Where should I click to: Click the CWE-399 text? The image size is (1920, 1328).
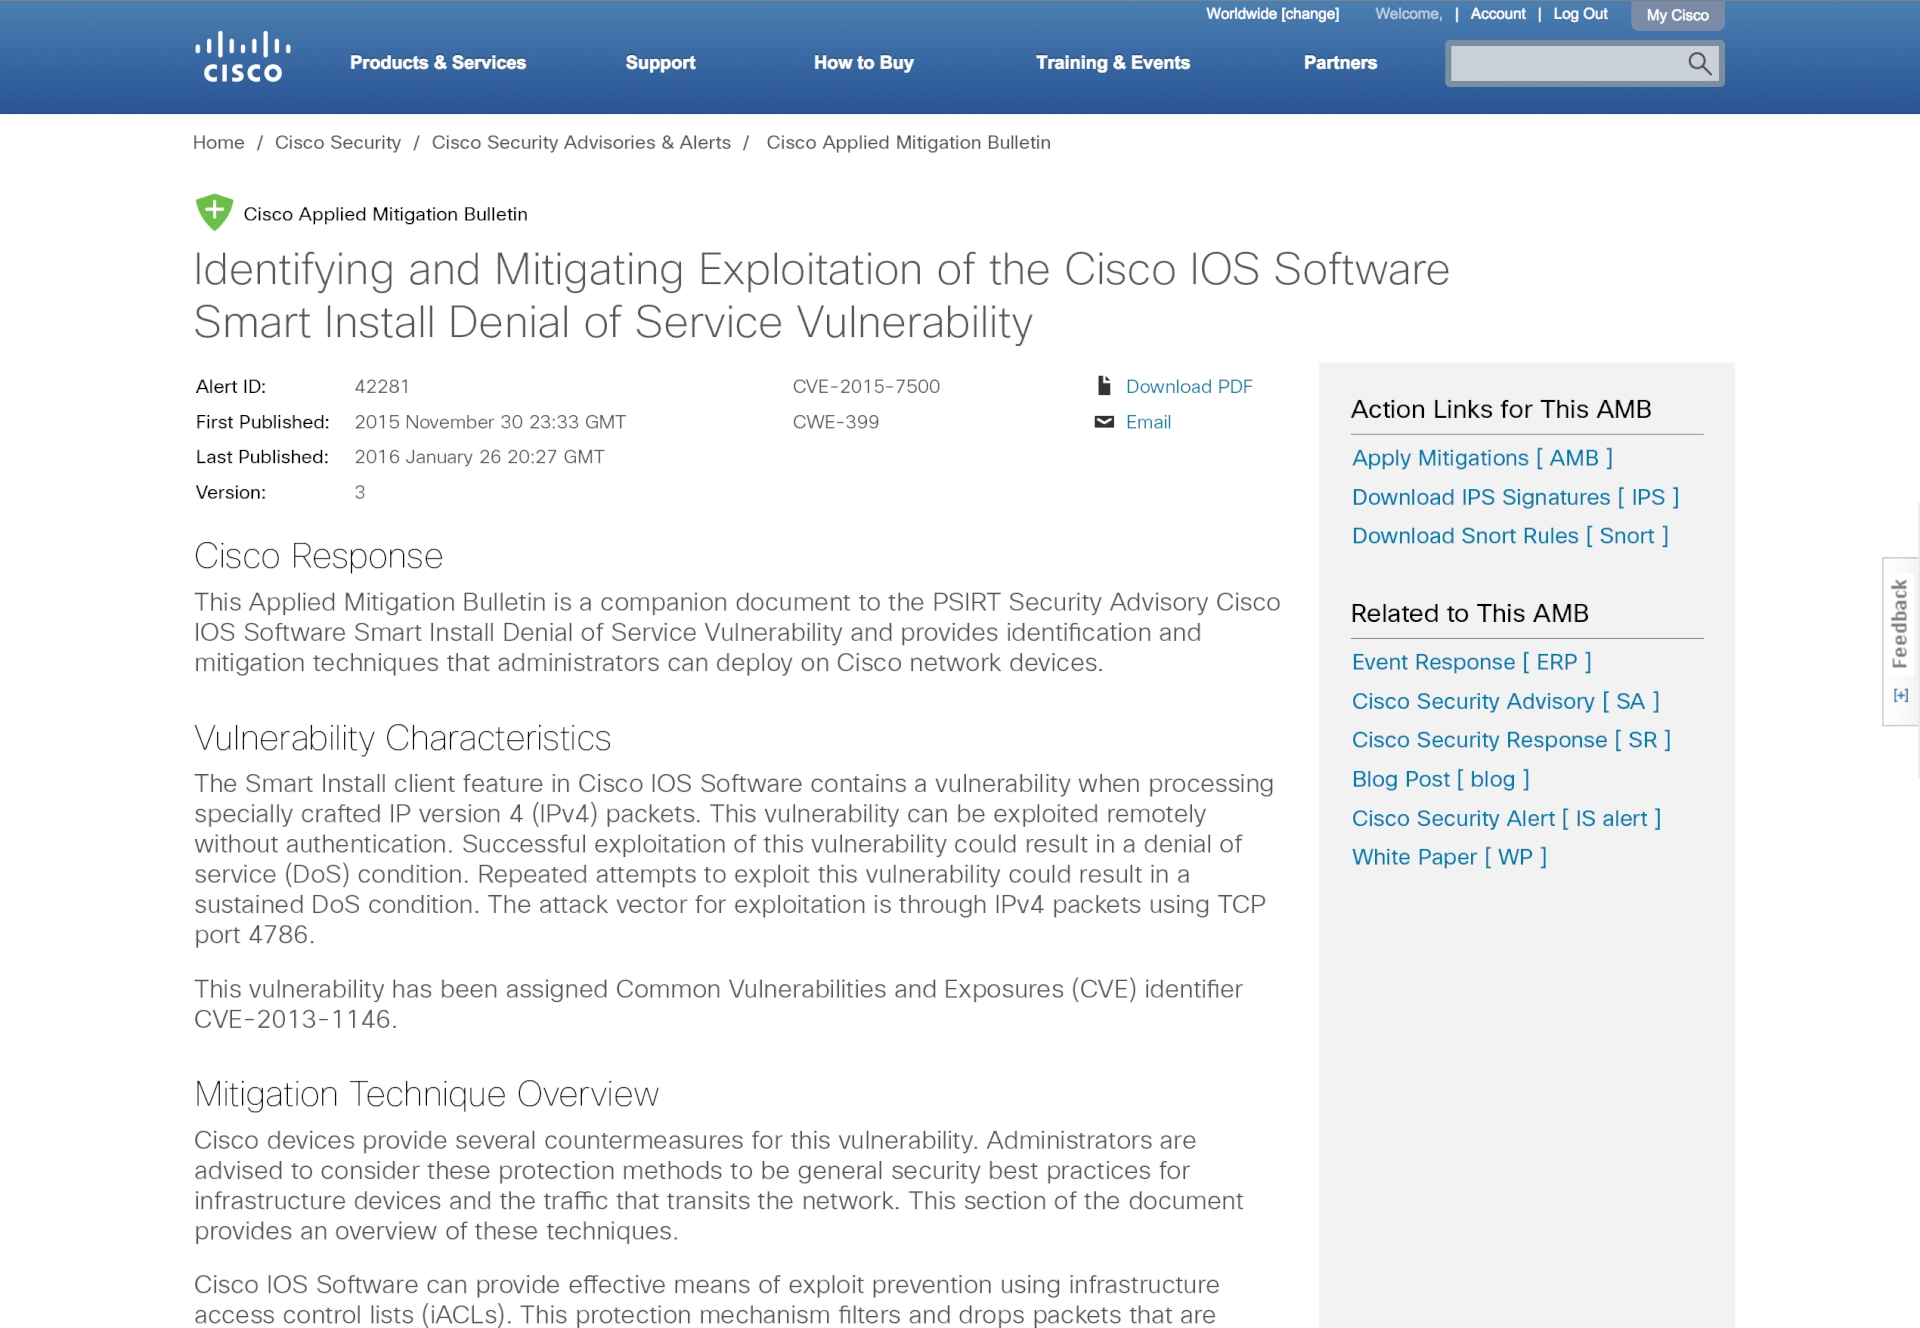point(836,422)
